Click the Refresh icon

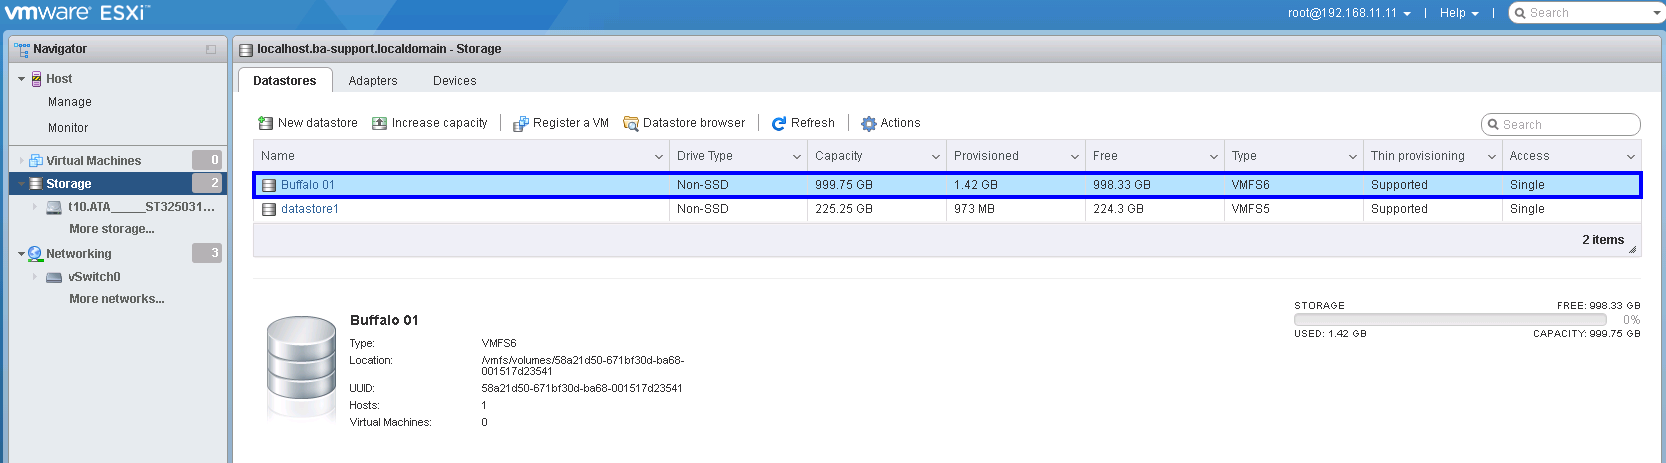[779, 123]
